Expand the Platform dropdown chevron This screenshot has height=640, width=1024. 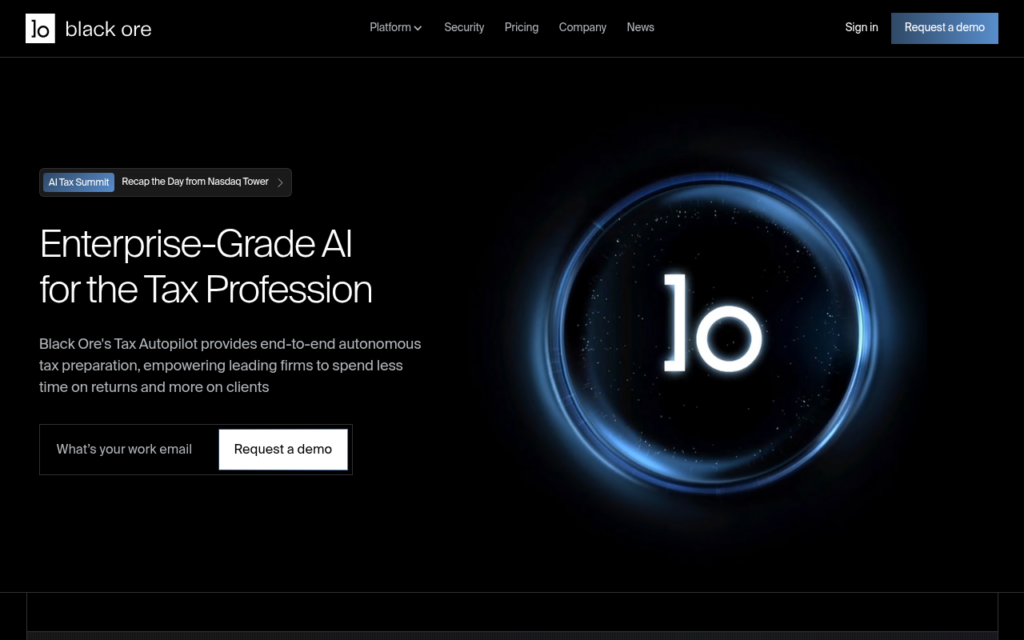[418, 28]
